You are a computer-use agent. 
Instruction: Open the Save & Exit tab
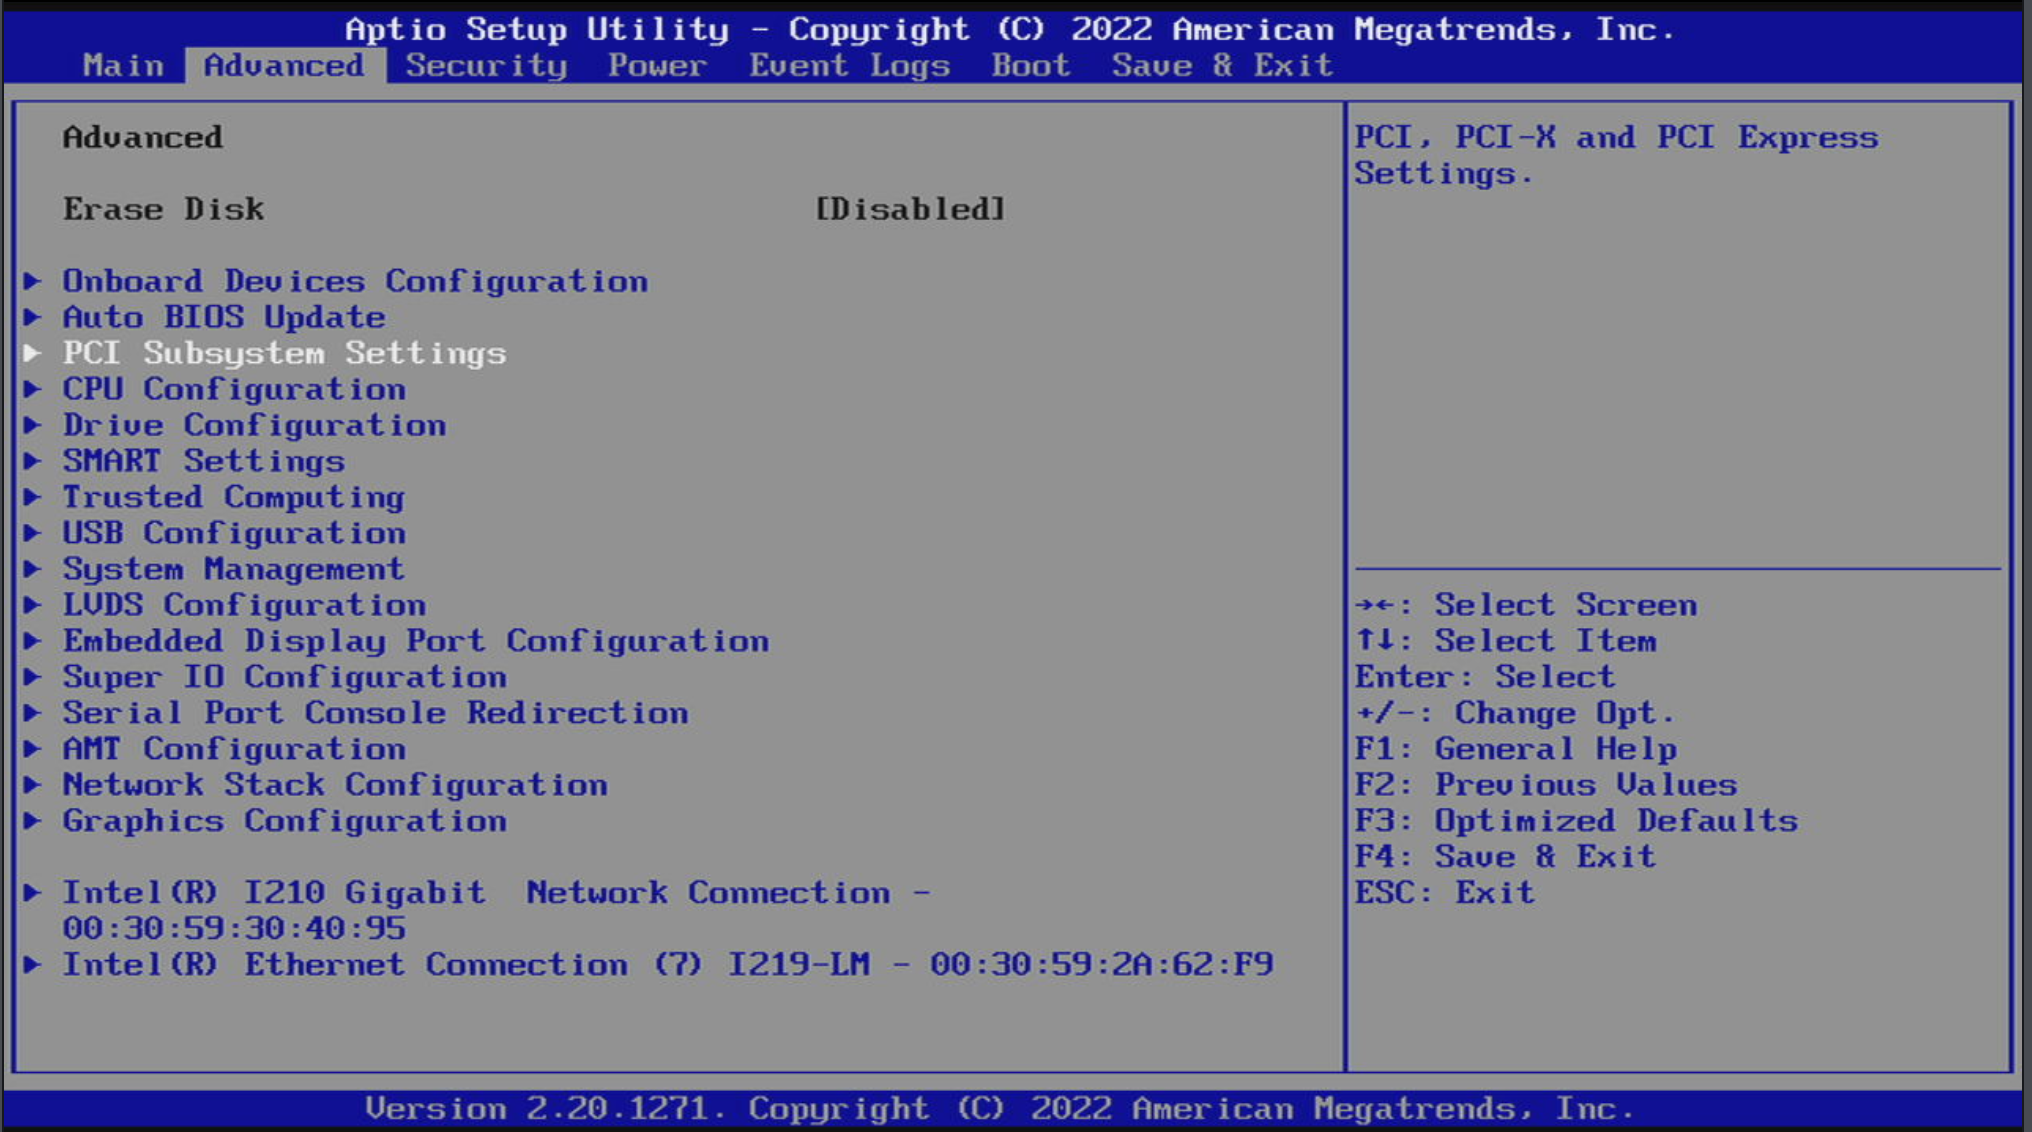pos(1222,66)
